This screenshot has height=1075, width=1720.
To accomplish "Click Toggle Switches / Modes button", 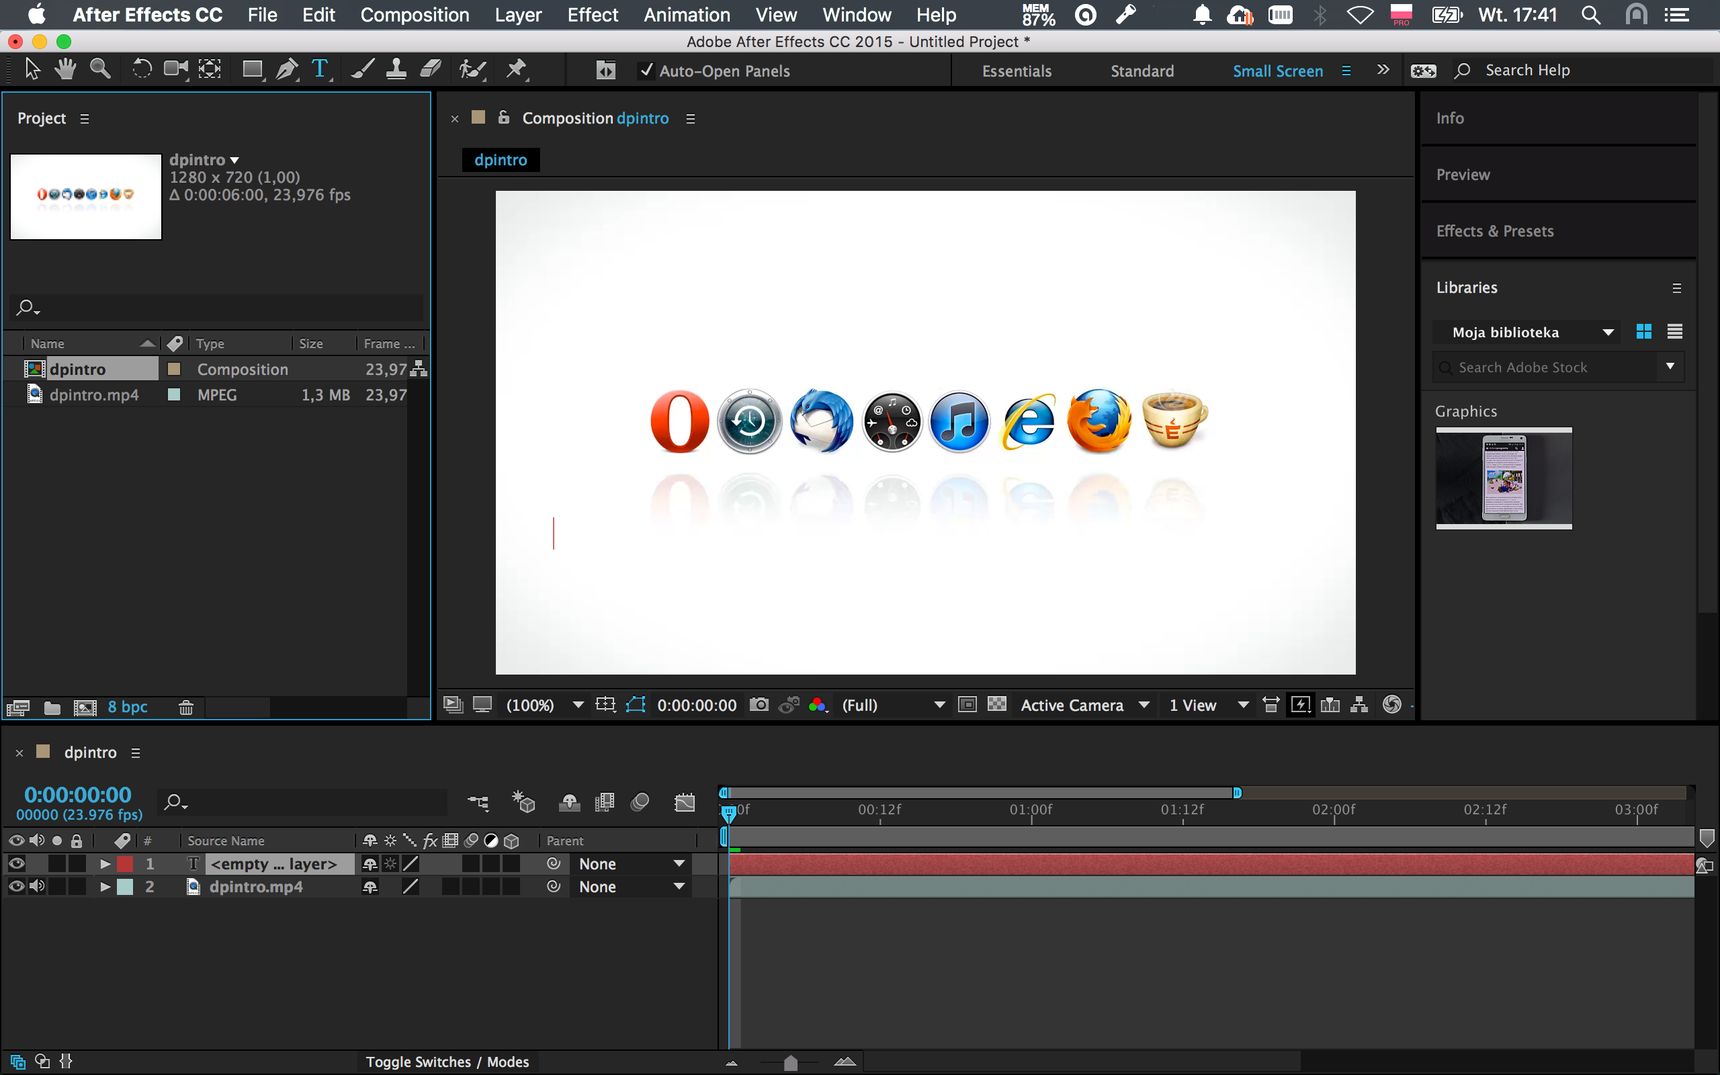I will [x=447, y=1062].
